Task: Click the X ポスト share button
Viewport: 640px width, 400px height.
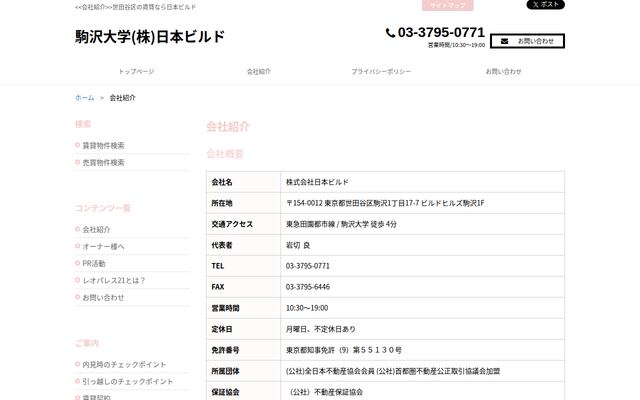Action: tap(545, 4)
